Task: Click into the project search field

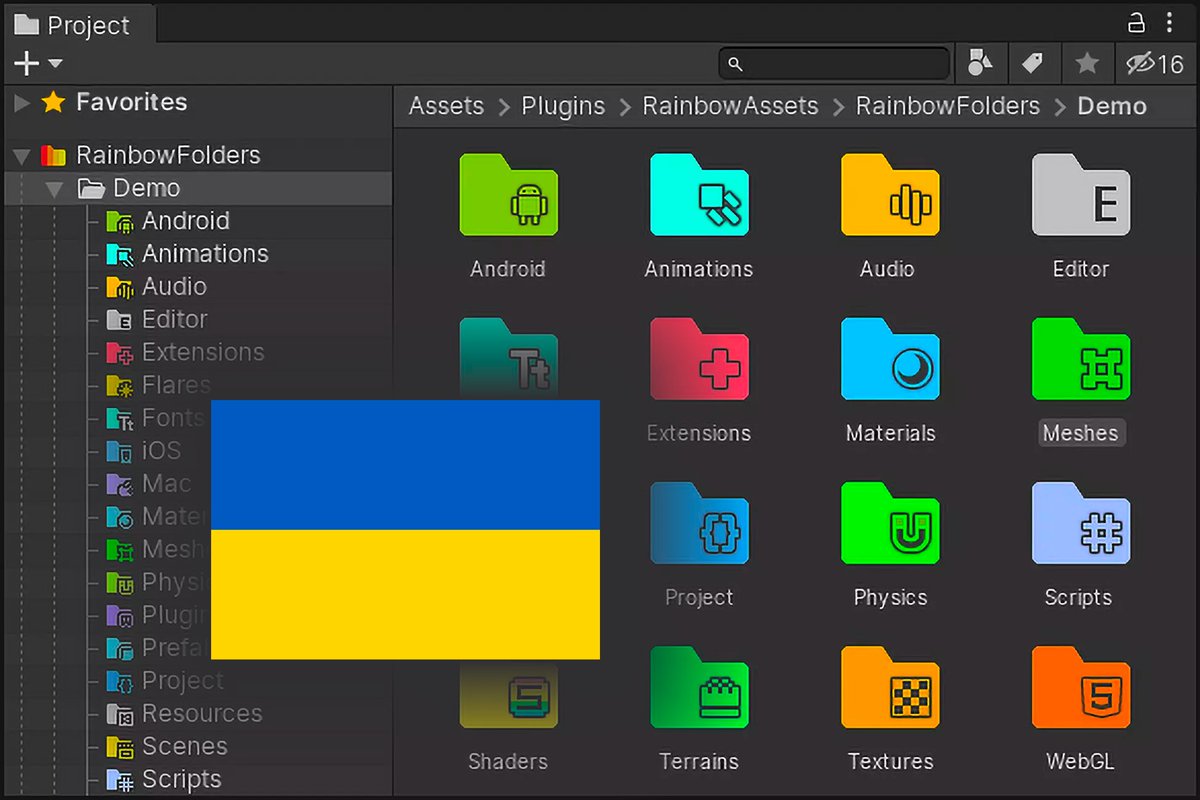Action: pos(834,64)
